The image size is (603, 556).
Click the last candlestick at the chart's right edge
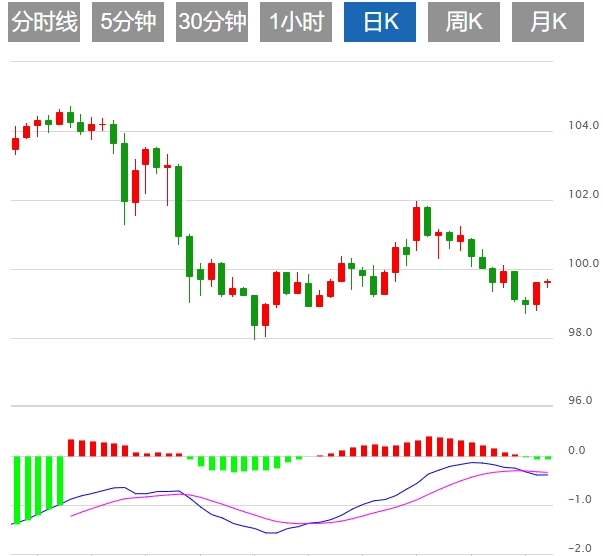click(547, 283)
